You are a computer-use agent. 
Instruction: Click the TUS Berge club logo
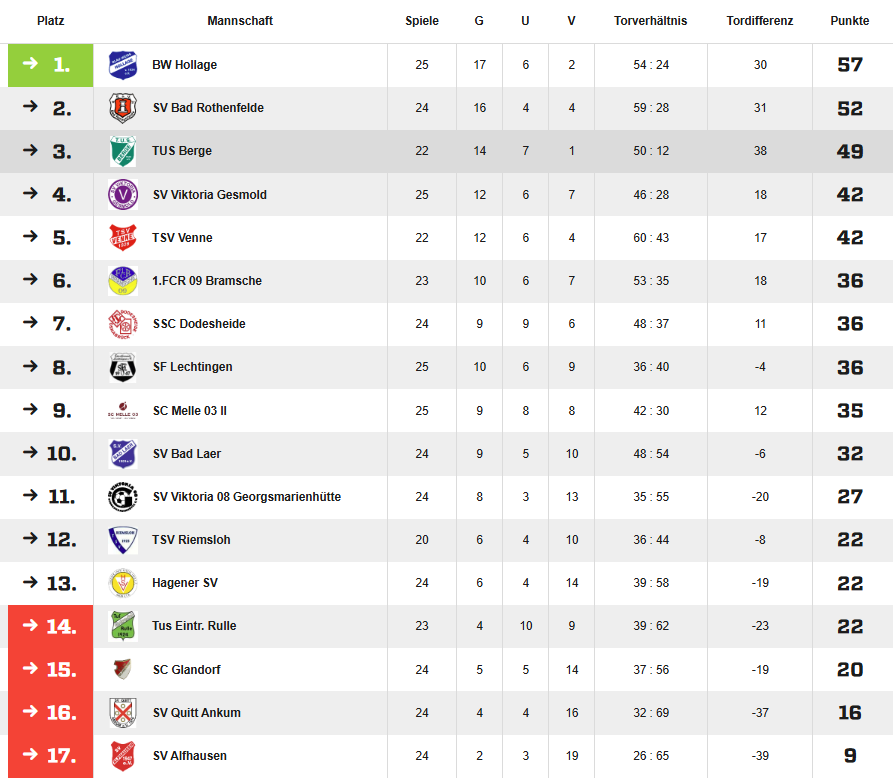tap(122, 151)
